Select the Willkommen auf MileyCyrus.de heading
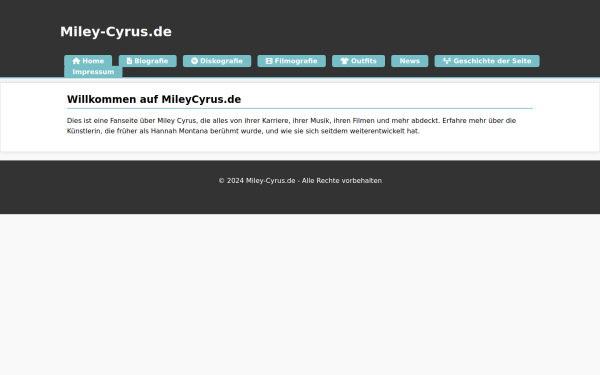The width and height of the screenshot is (600, 375). [154, 99]
